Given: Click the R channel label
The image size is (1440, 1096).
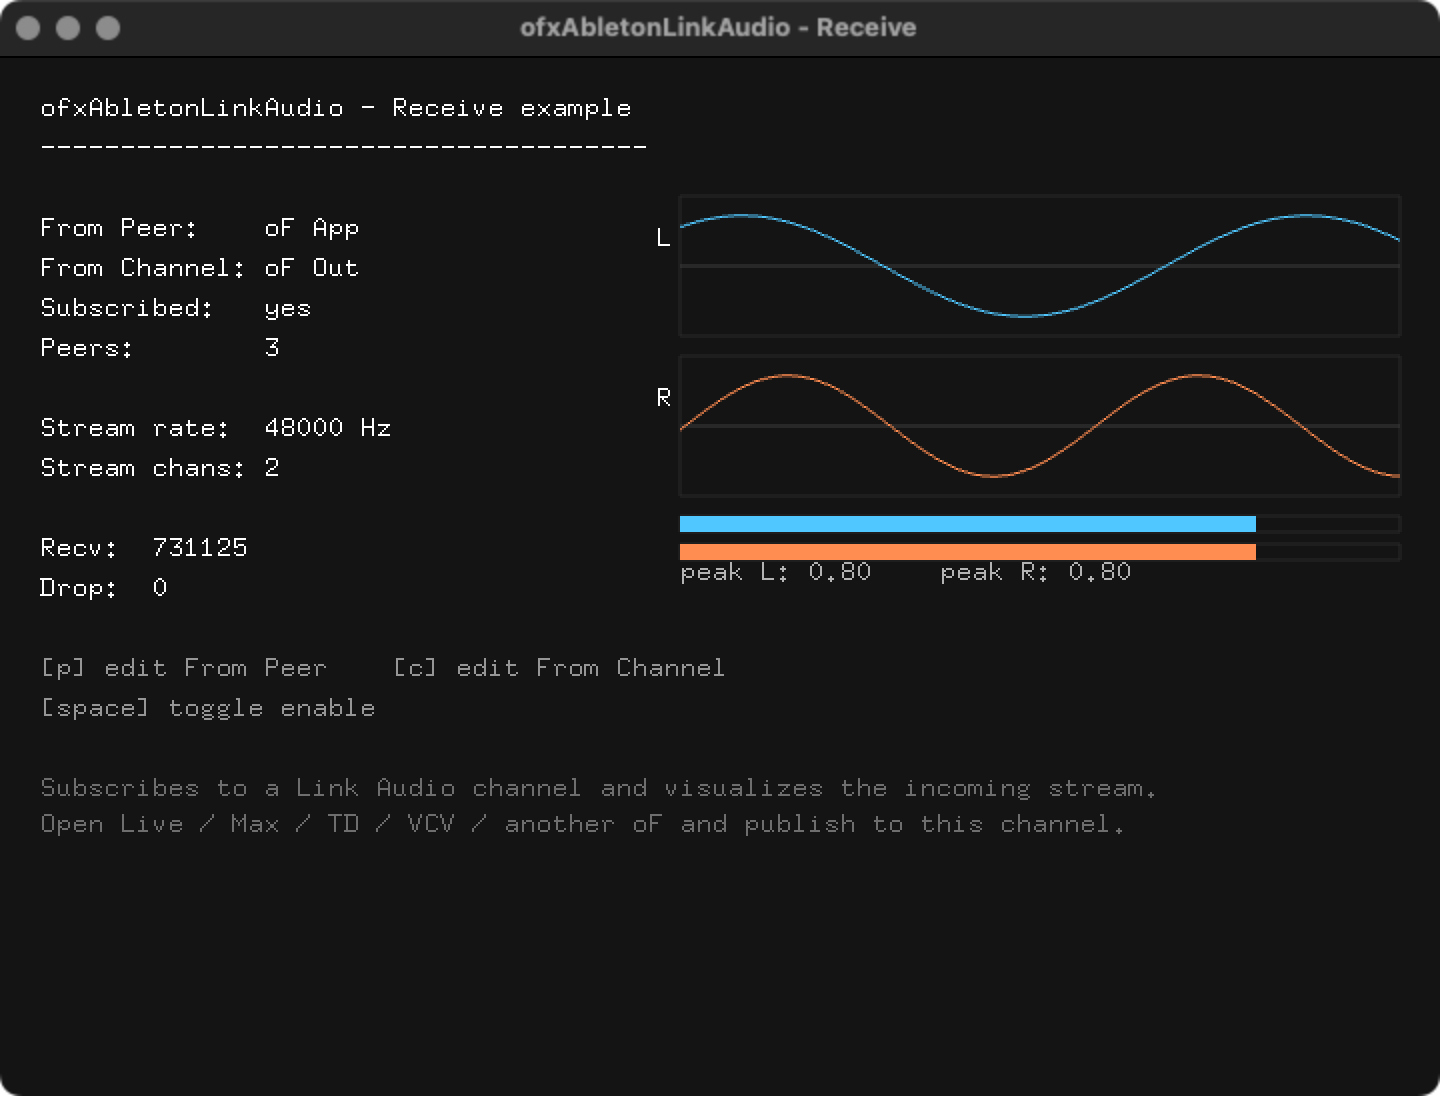Looking at the screenshot, I should tap(663, 398).
